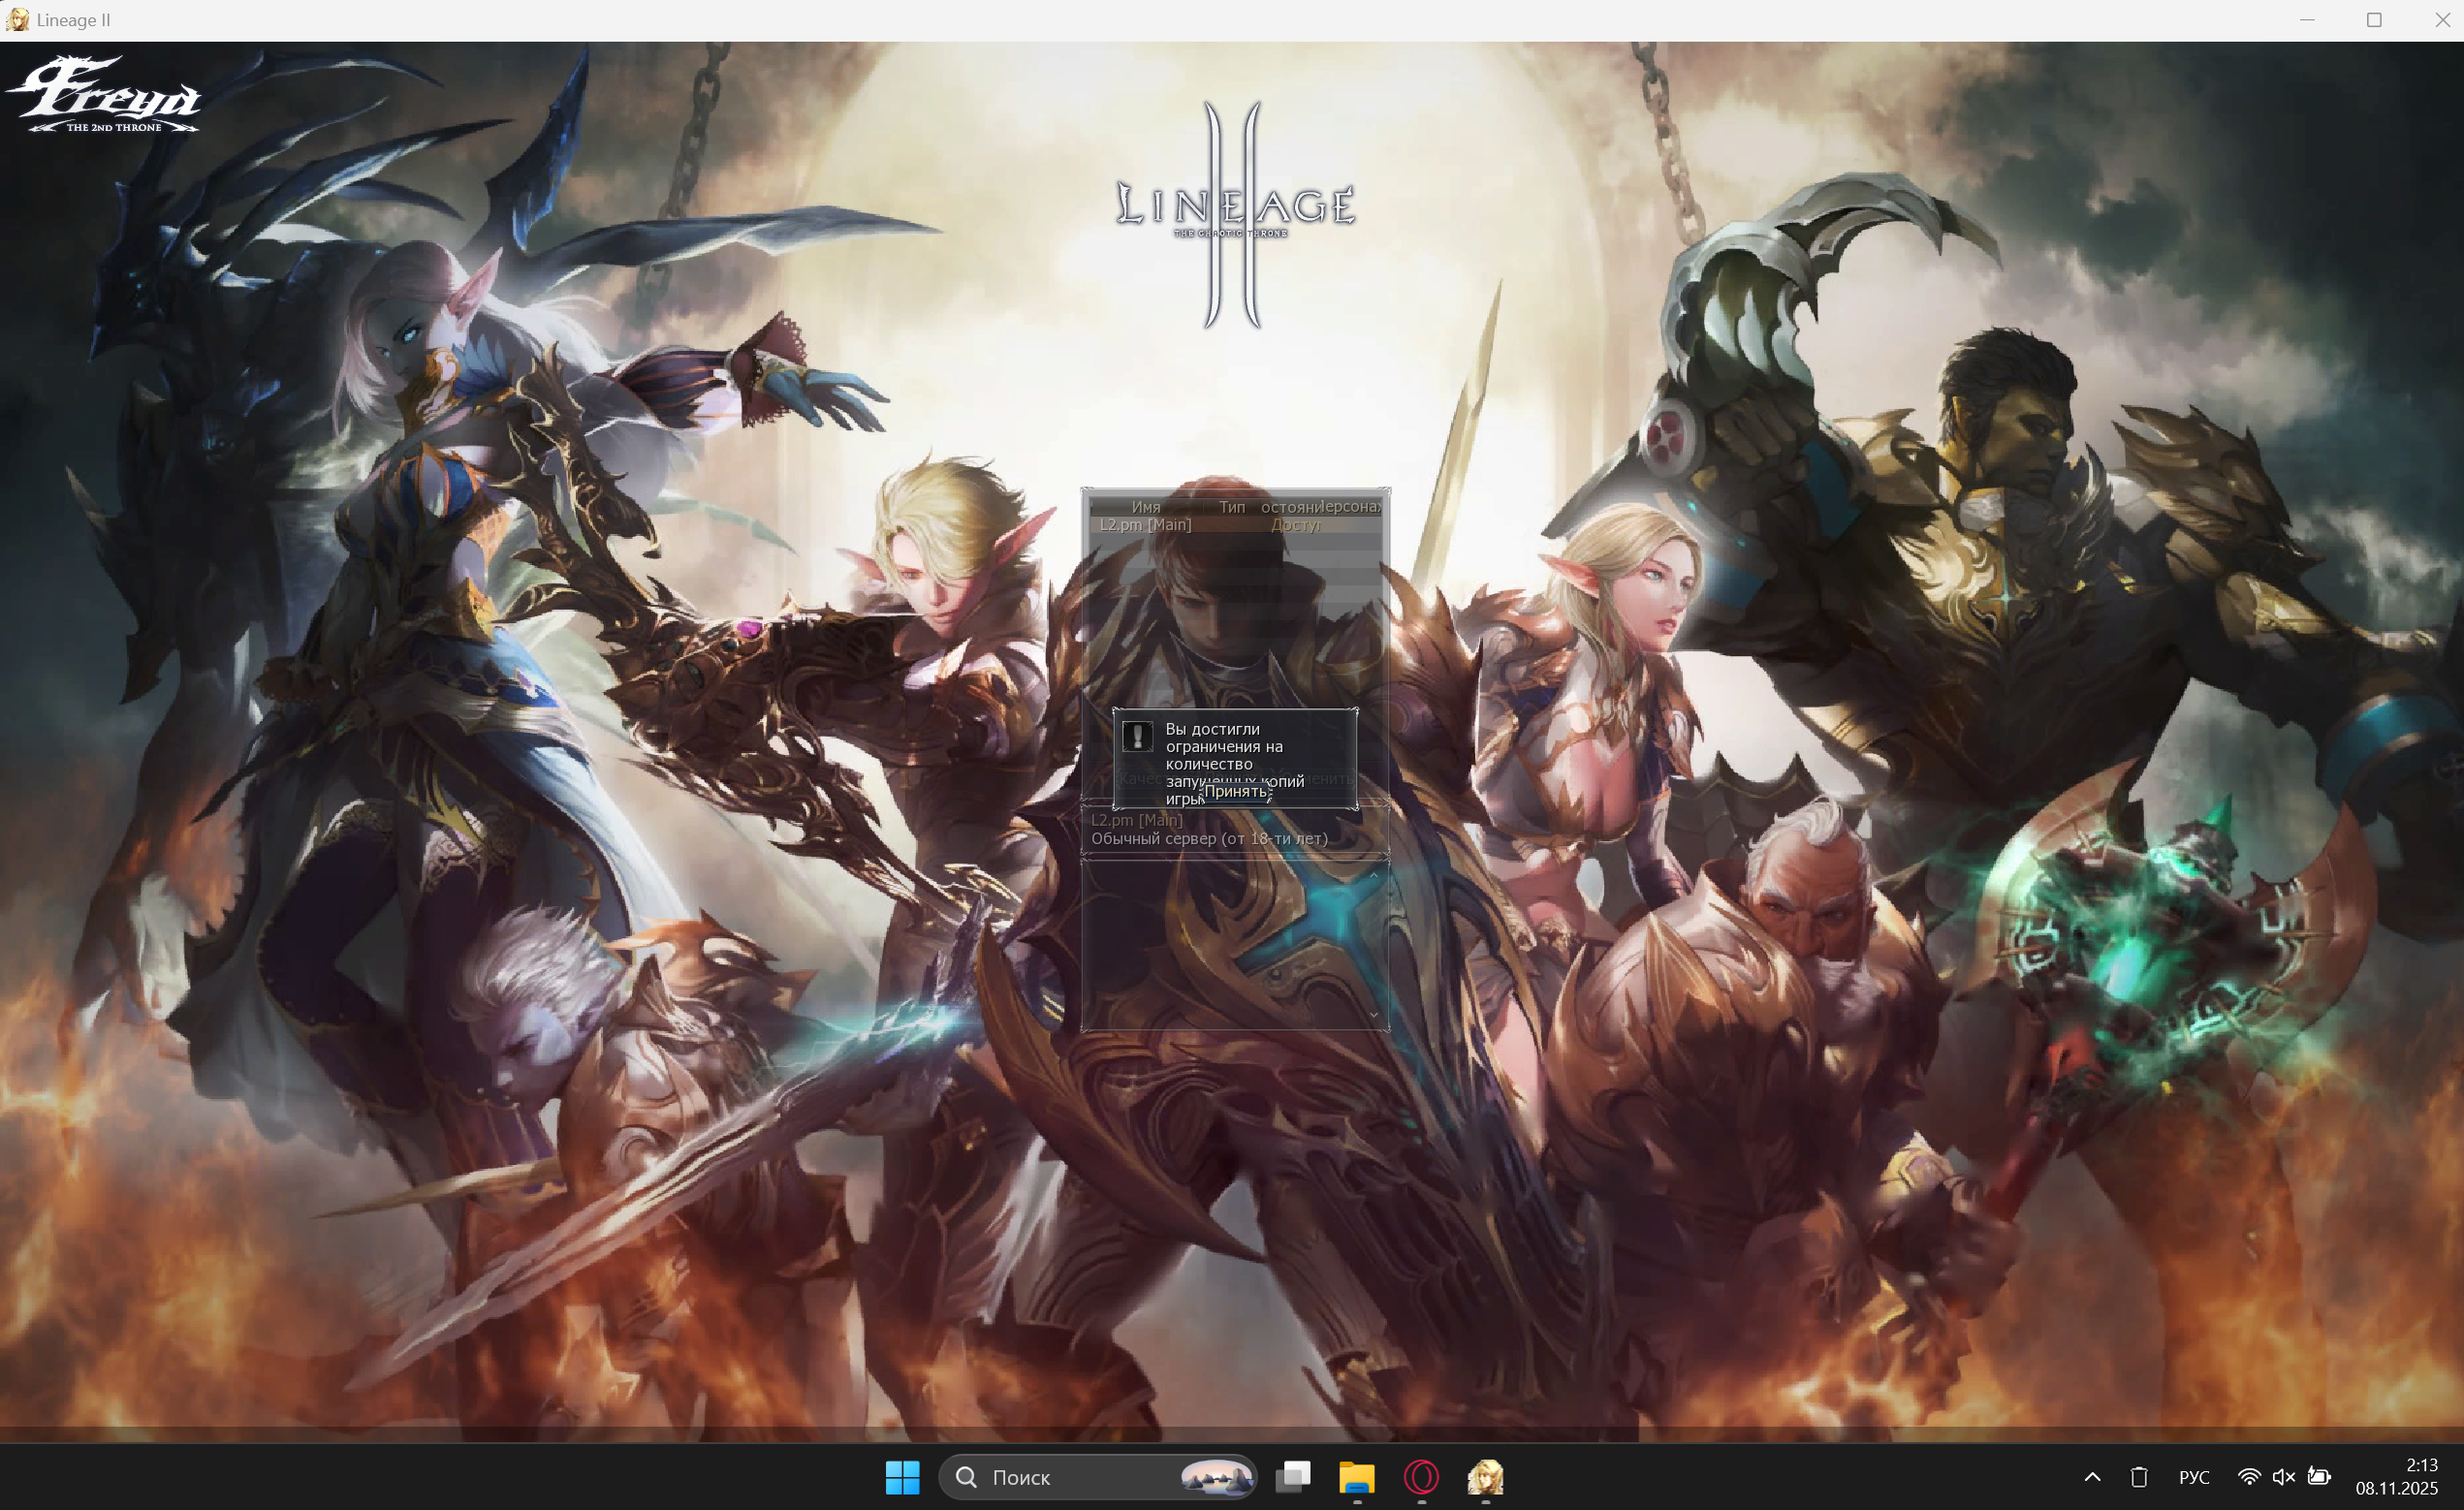Screen dimensions: 2464x1510
Task: Click the Тип column header
Action: coord(1231,507)
